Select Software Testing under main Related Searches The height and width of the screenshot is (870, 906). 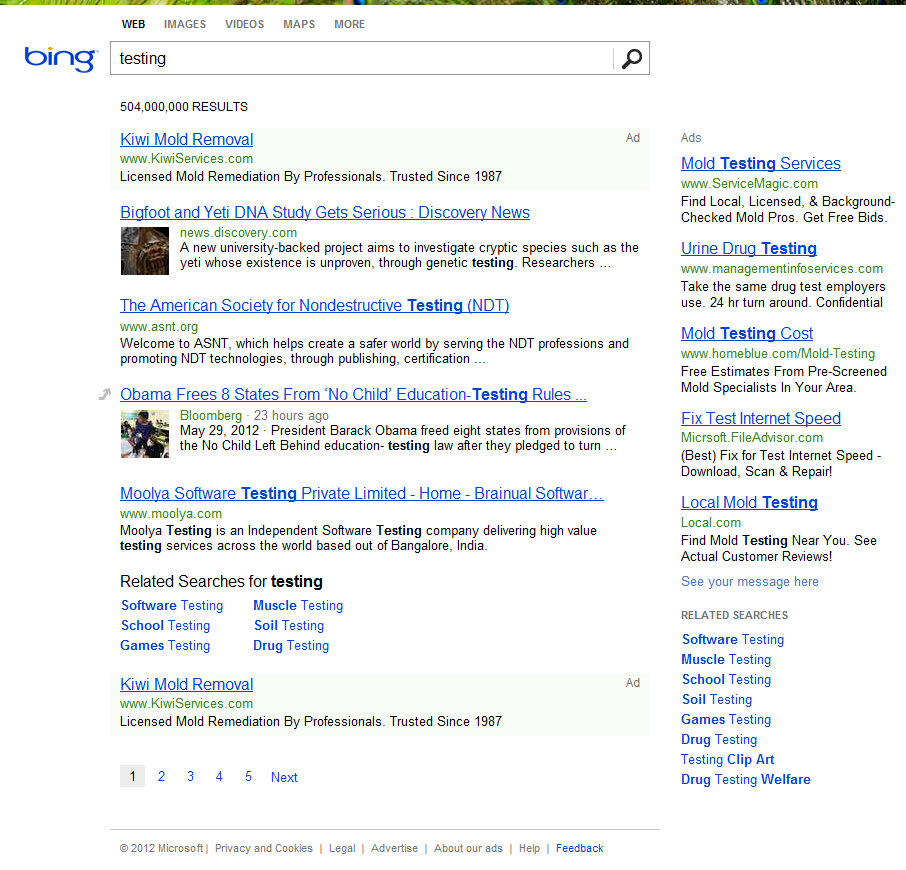172,605
